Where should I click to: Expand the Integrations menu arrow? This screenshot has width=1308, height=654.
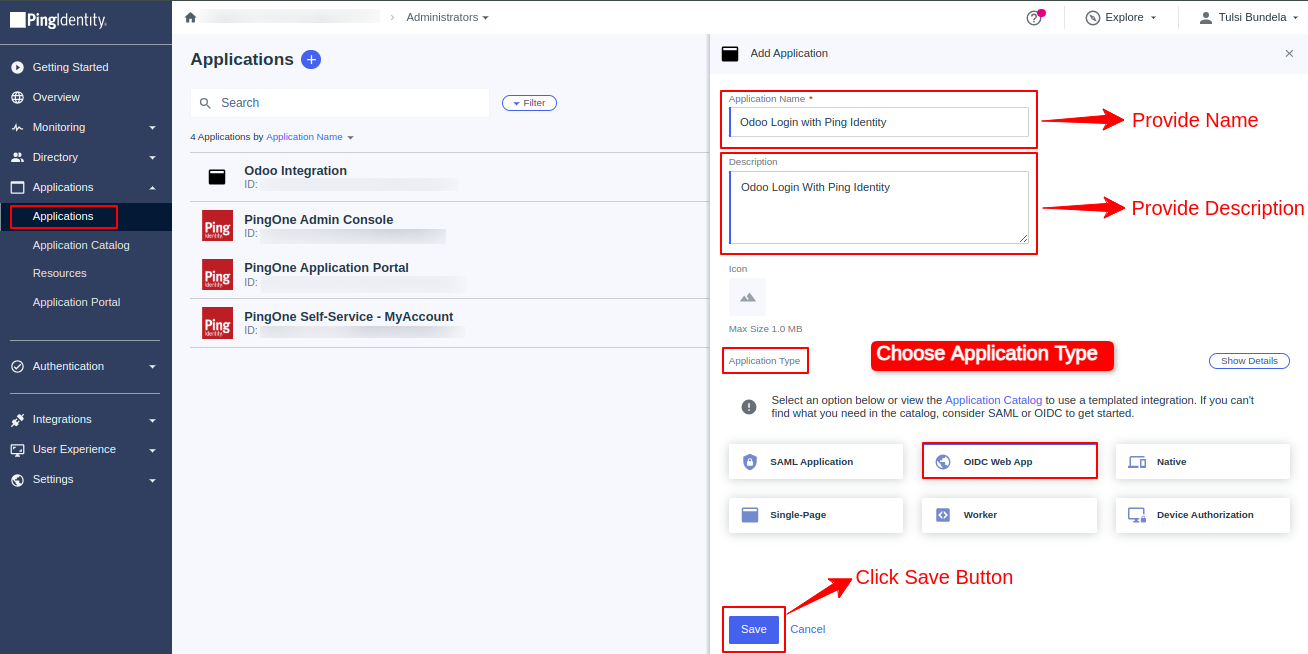coord(153,420)
